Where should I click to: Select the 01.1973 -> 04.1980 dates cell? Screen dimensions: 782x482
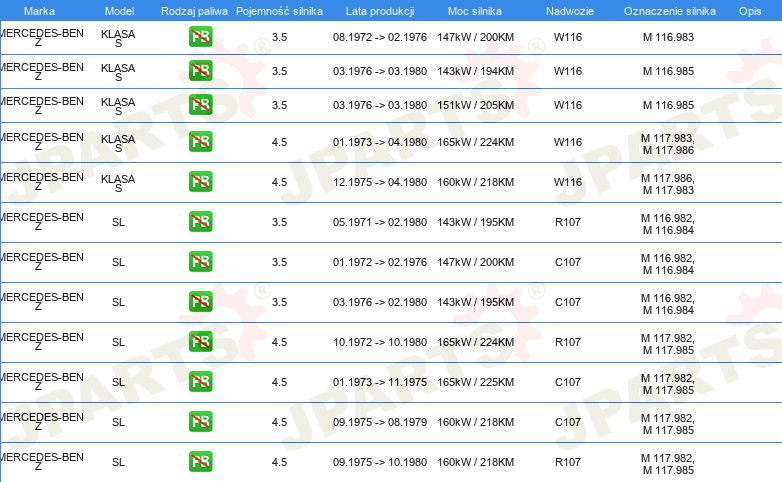click(380, 142)
